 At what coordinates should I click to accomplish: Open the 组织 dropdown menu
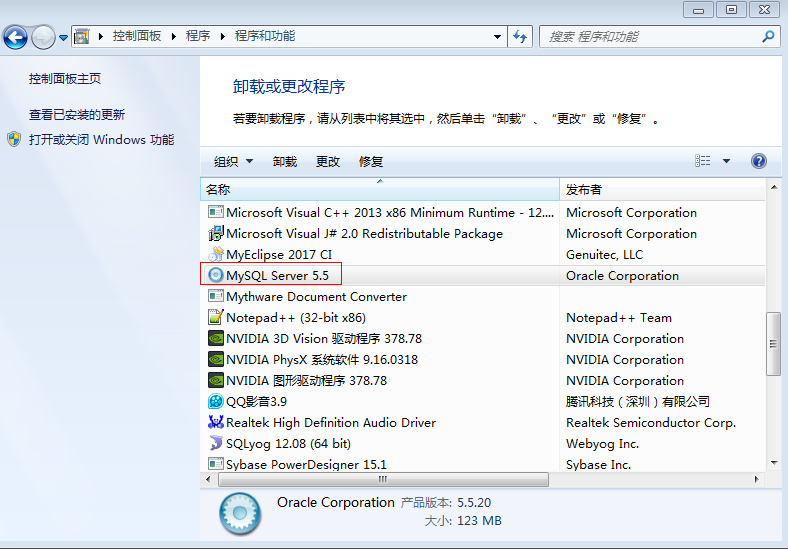(234, 161)
